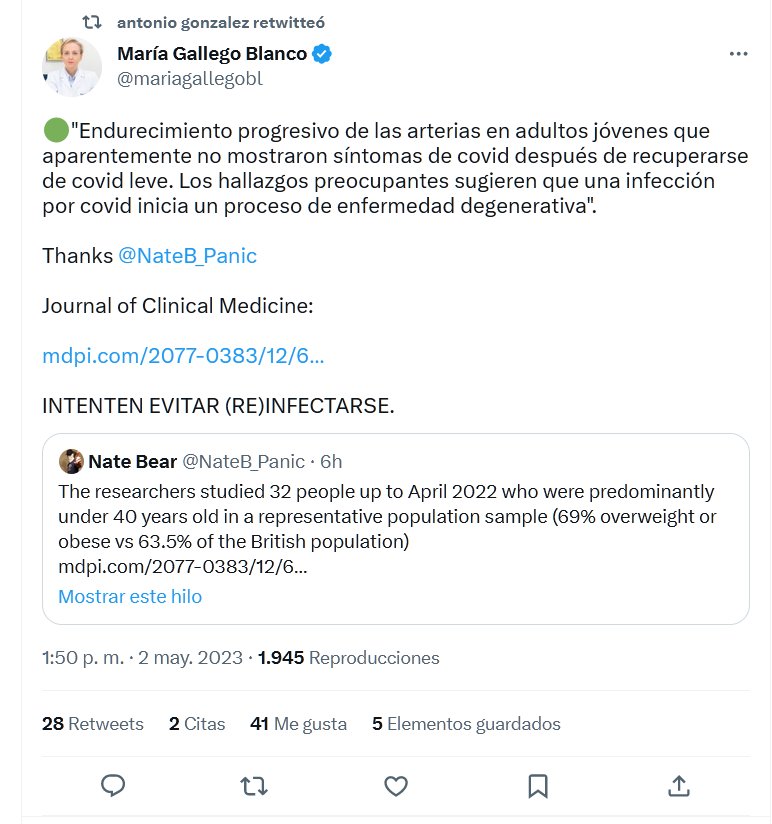The height and width of the screenshot is (824, 772).
Task: Like the tweet with heart icon
Action: pyautogui.click(x=396, y=785)
